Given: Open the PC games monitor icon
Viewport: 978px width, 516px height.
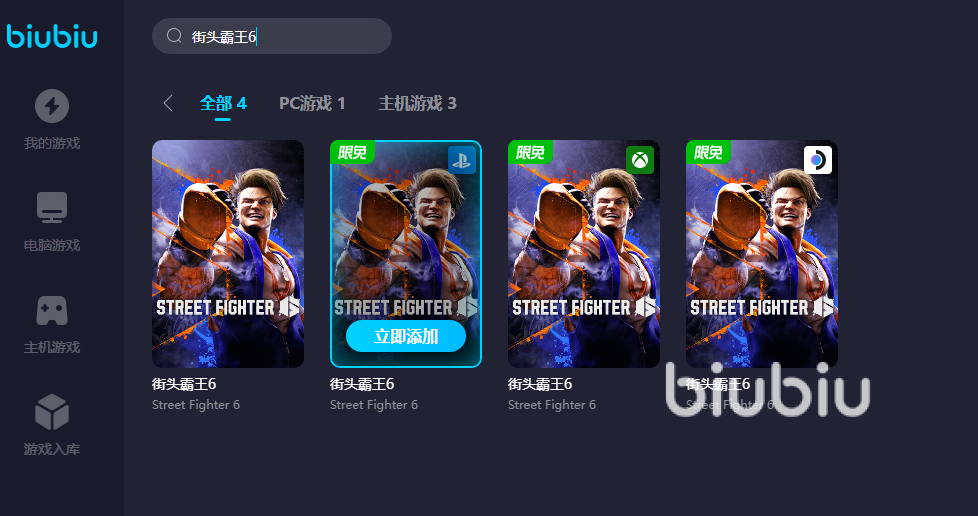Looking at the screenshot, I should (x=52, y=208).
